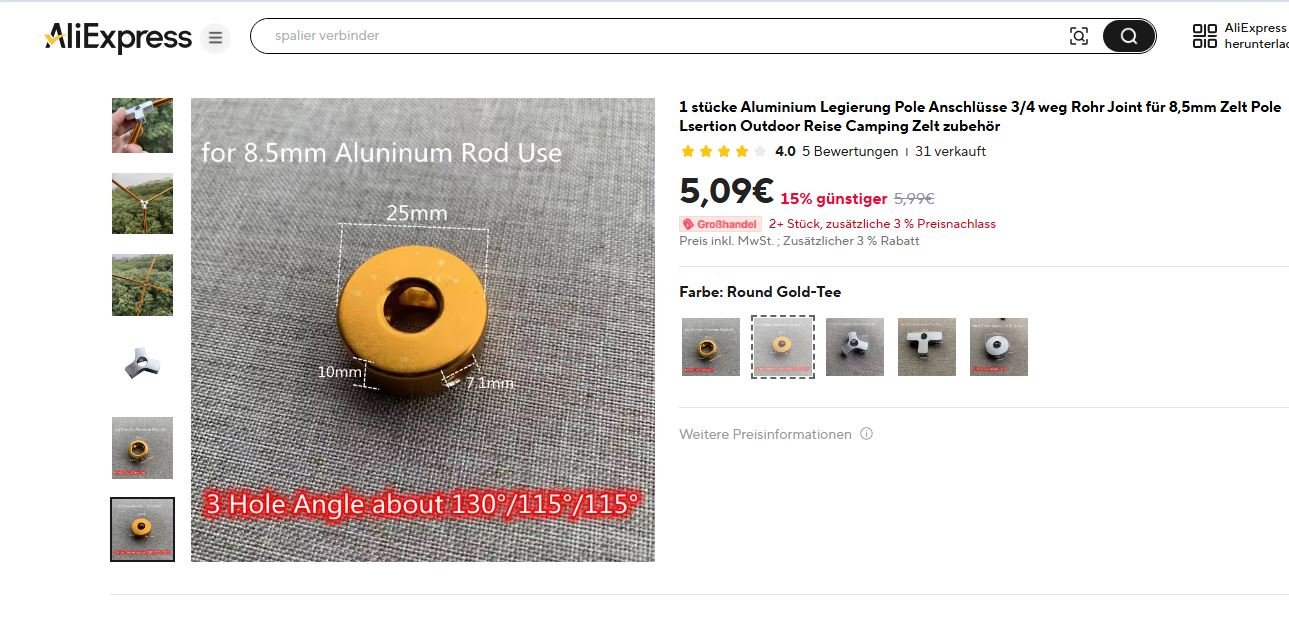Click Weitere Preisinformationen link
This screenshot has height=632, width=1289.
(x=765, y=434)
